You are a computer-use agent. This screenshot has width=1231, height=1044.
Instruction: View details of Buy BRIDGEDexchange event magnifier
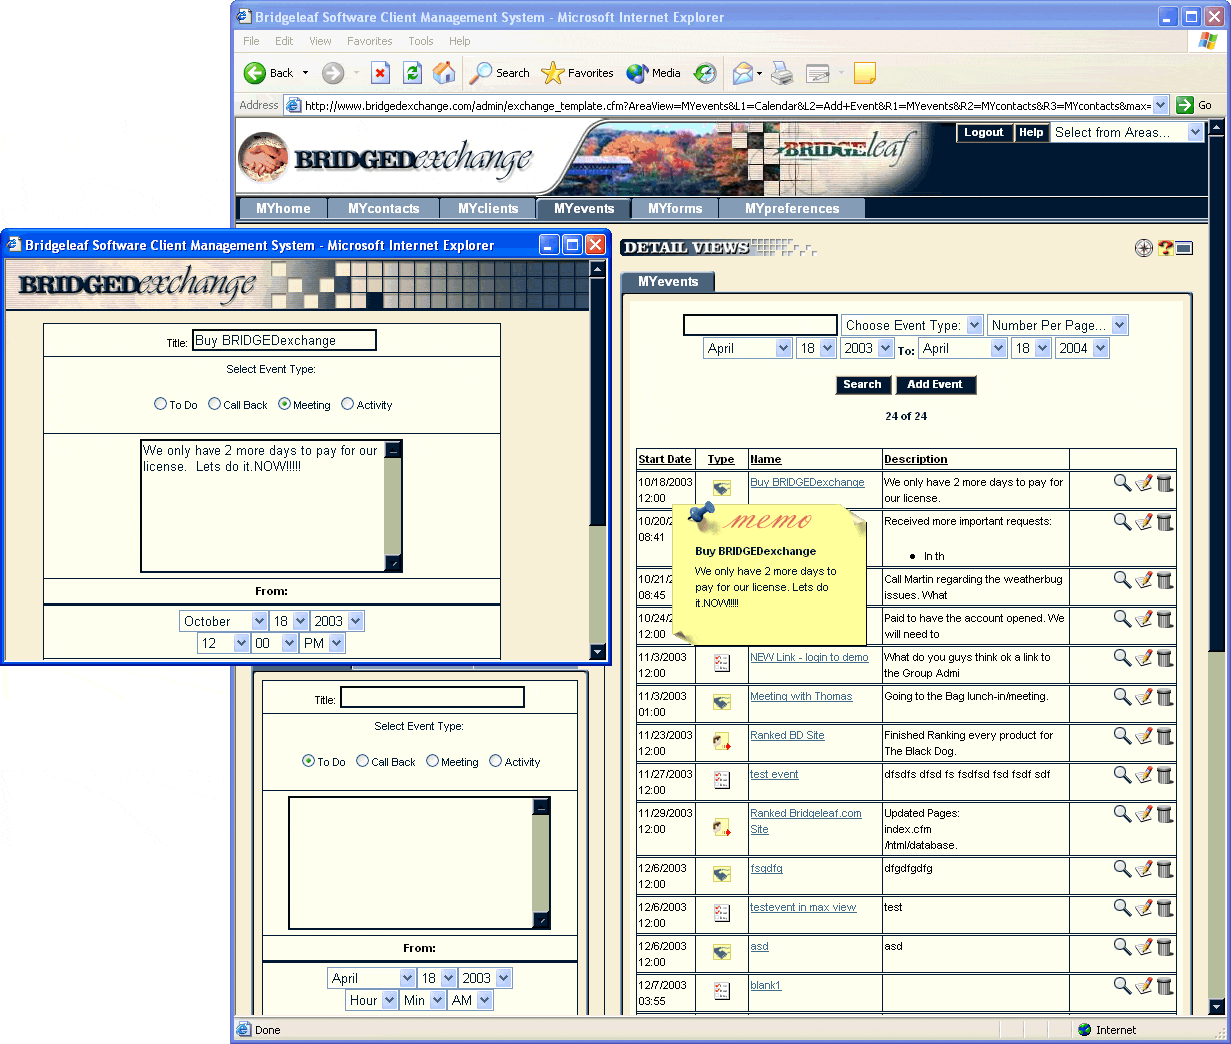[x=1122, y=483]
